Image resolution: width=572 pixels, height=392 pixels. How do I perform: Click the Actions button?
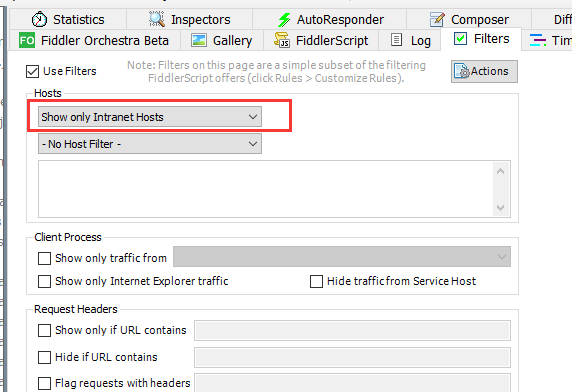pos(484,71)
